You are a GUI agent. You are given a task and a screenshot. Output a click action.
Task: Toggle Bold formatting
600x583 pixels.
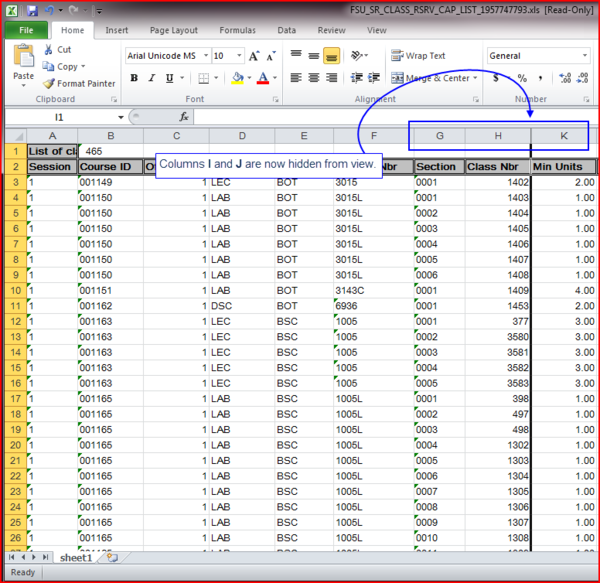coord(135,78)
